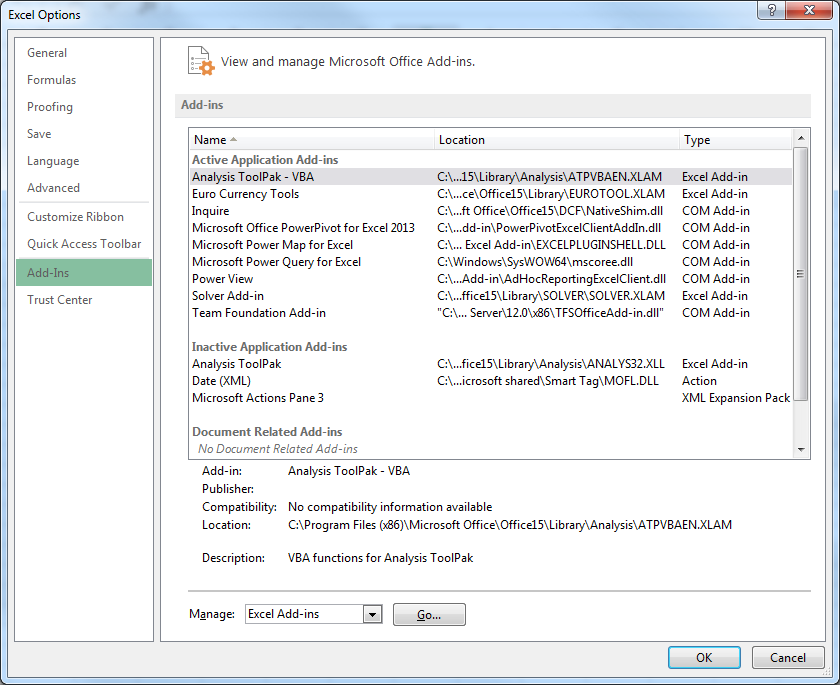This screenshot has width=840, height=685.
Task: Click the Help question mark button
Action: point(772,10)
